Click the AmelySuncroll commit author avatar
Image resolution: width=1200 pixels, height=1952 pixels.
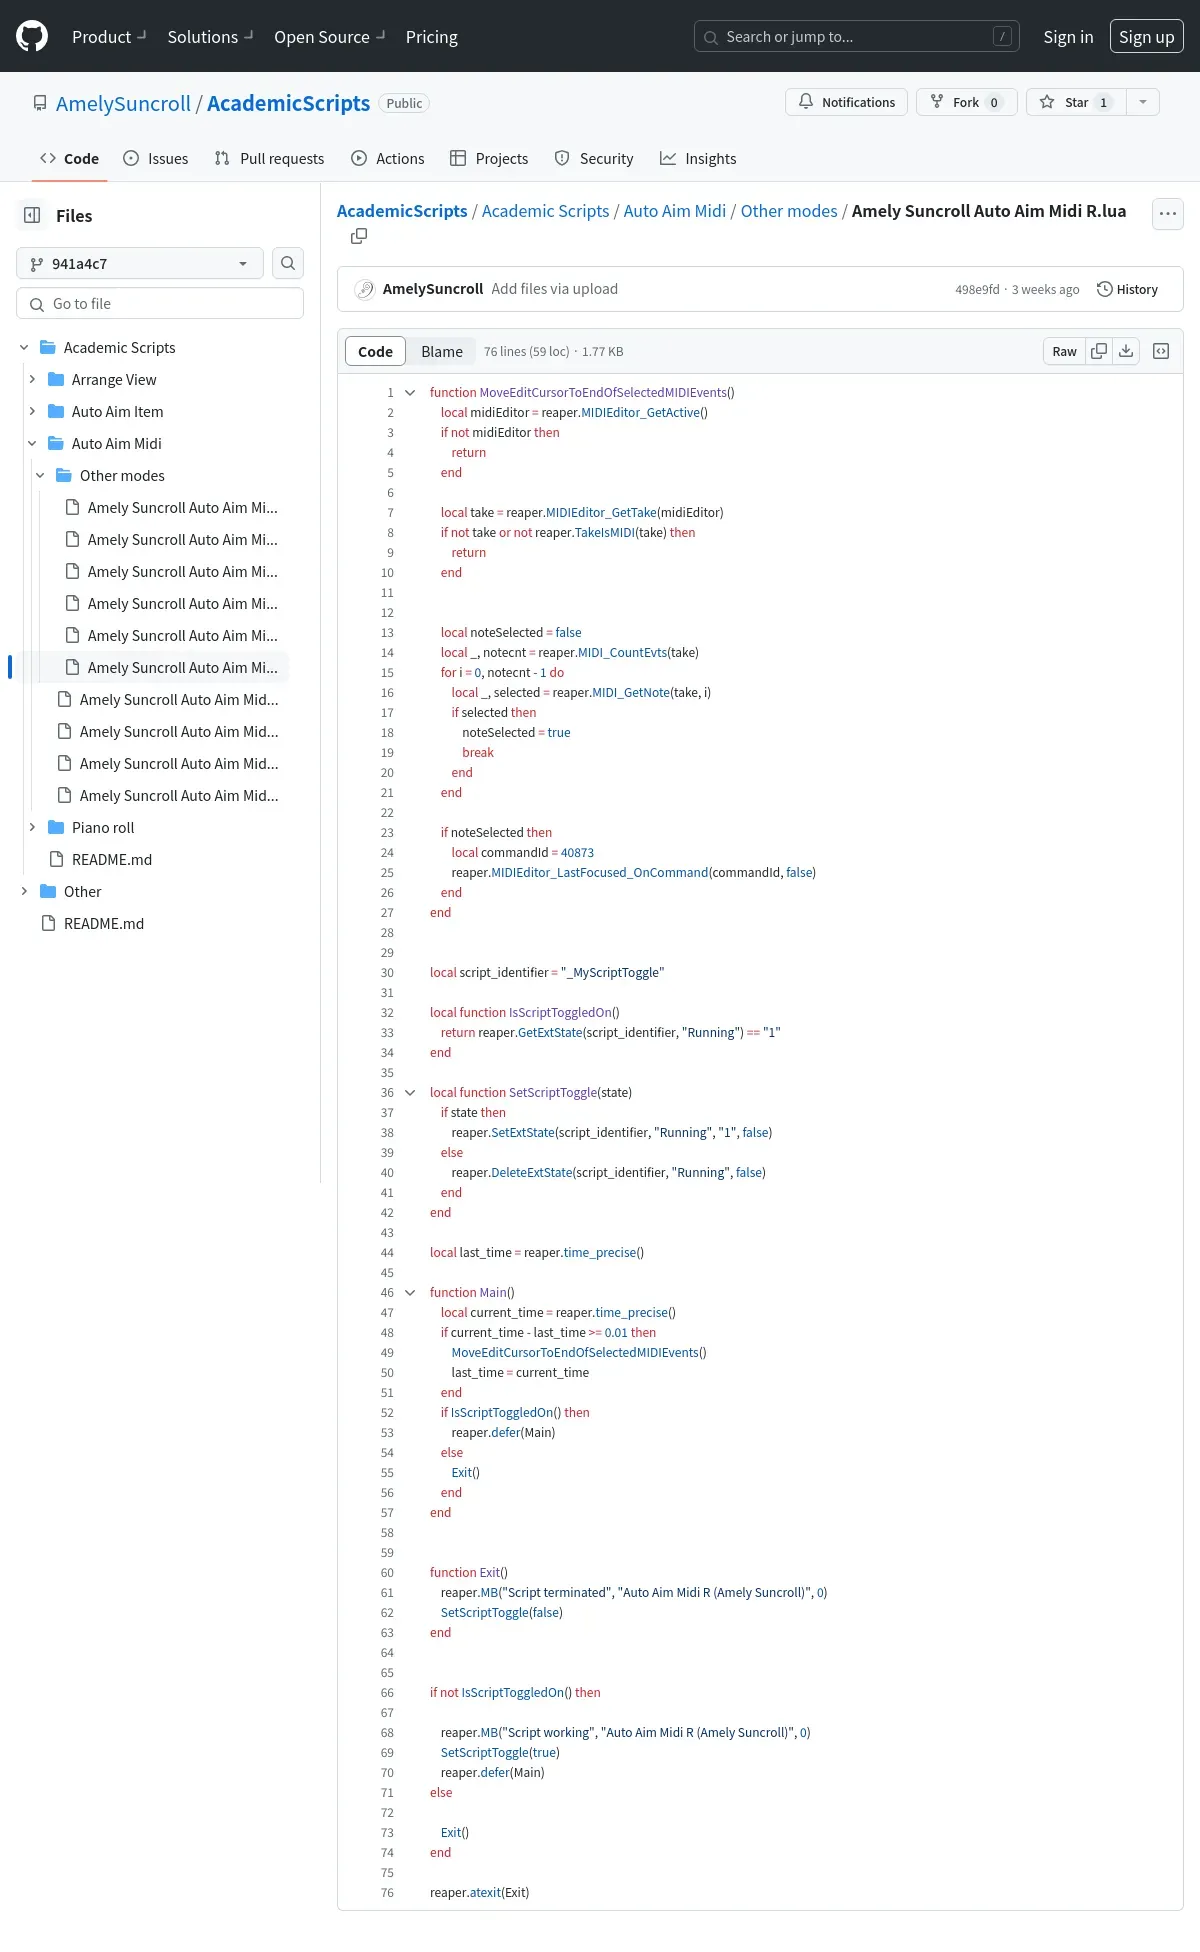coord(365,289)
